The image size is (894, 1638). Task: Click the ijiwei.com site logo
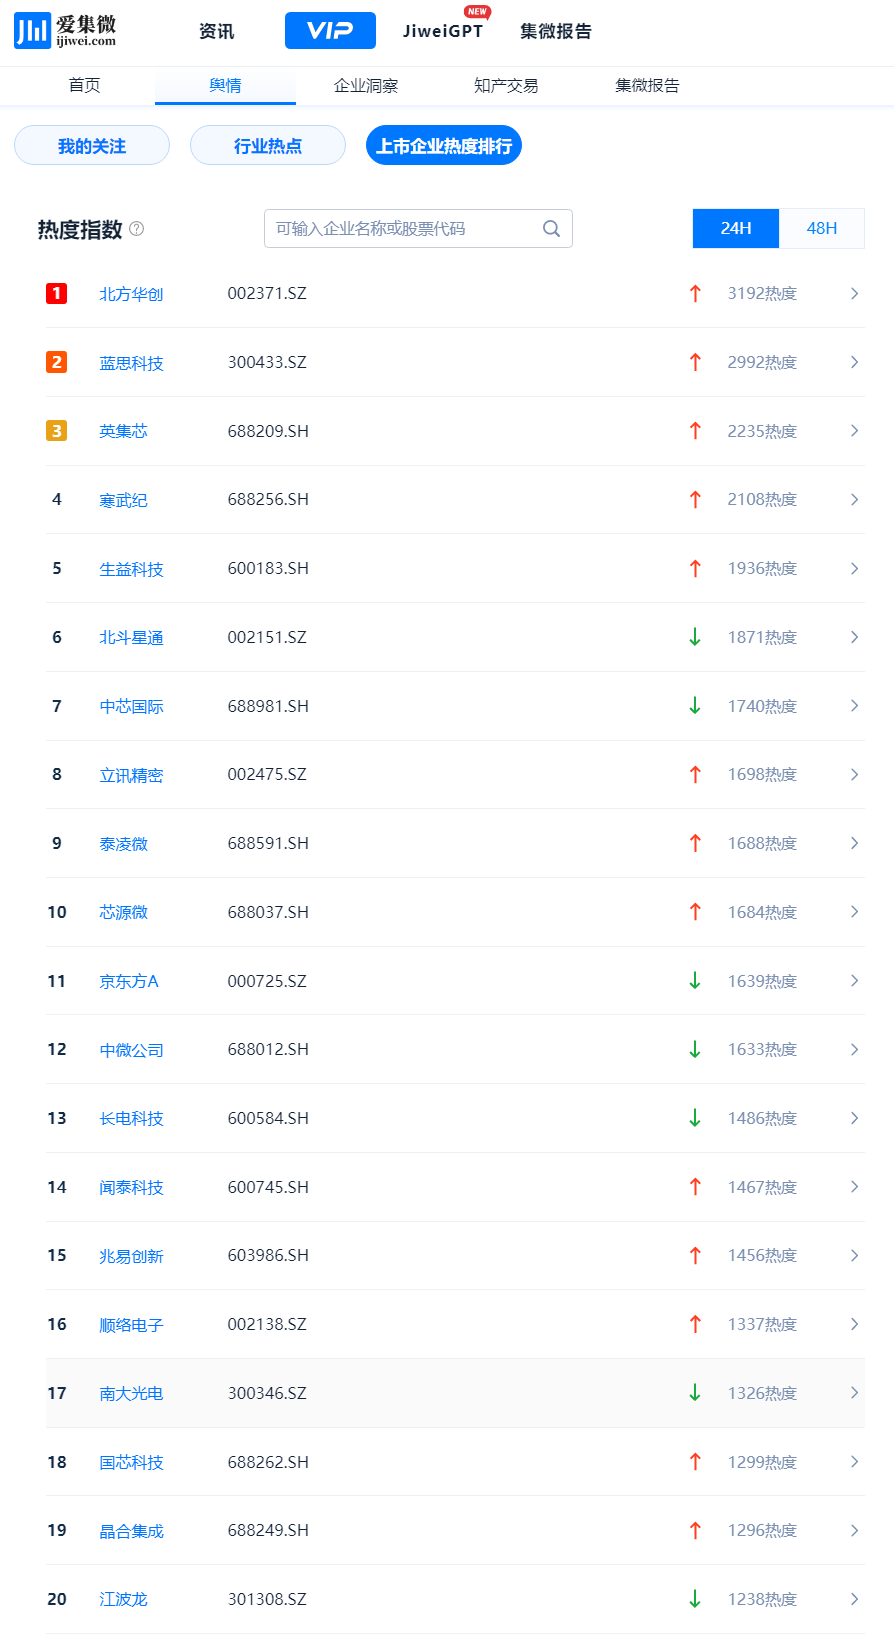coord(65,31)
